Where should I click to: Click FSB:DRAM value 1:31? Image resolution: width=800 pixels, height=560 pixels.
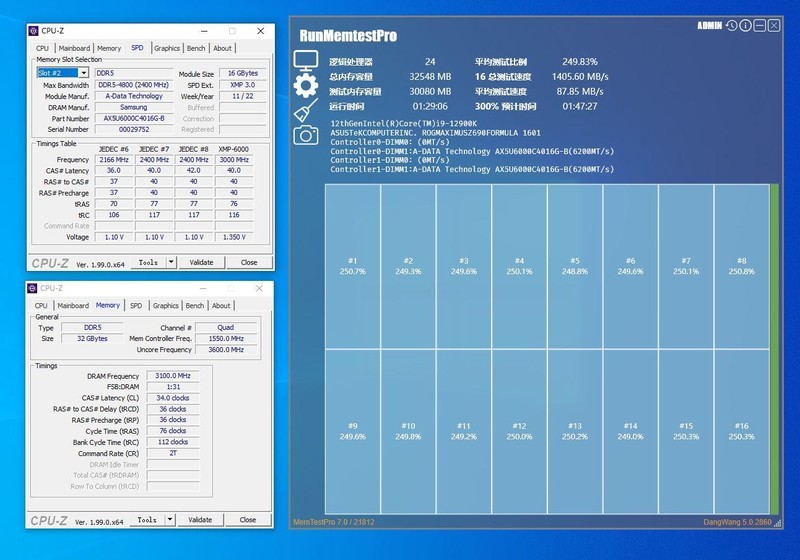pos(173,387)
